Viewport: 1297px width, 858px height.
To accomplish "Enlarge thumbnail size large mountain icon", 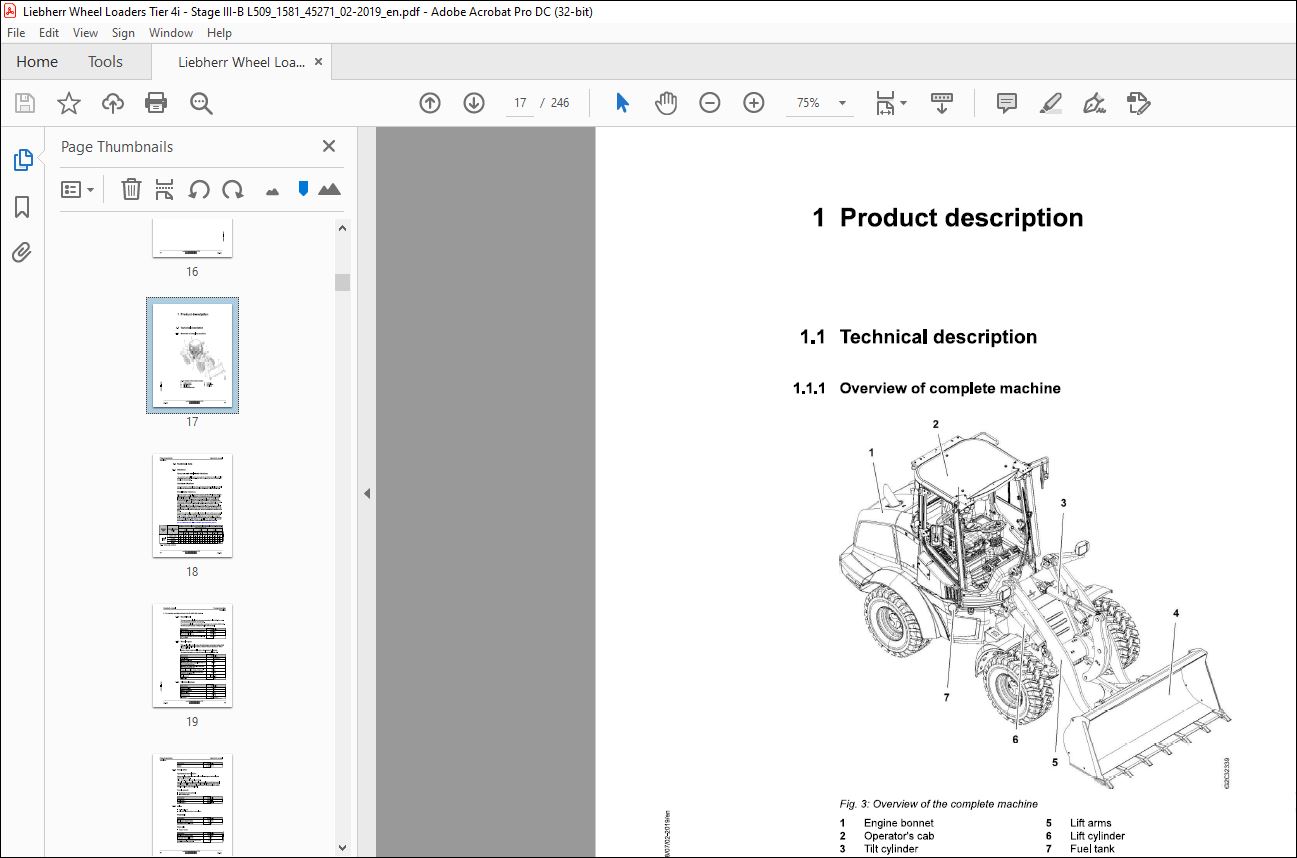I will tap(329, 189).
